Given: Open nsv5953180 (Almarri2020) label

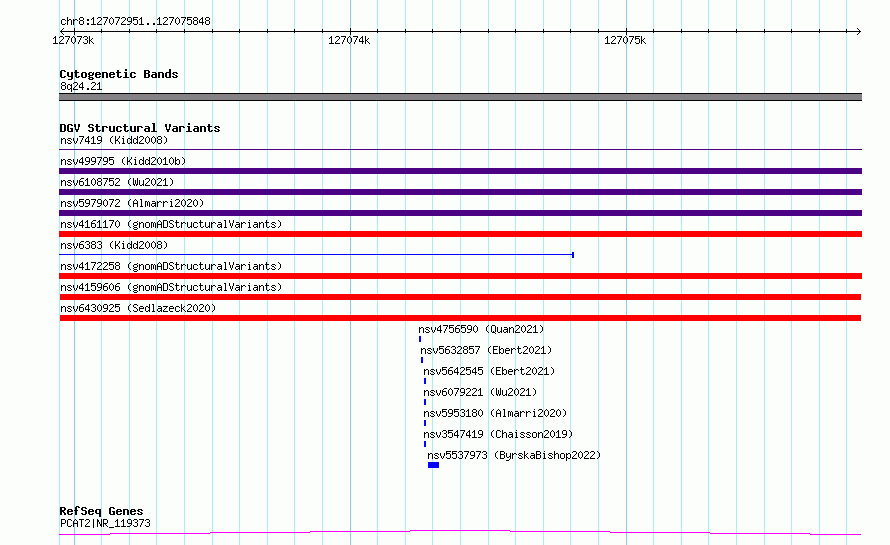Looking at the screenshot, I should (x=495, y=413).
